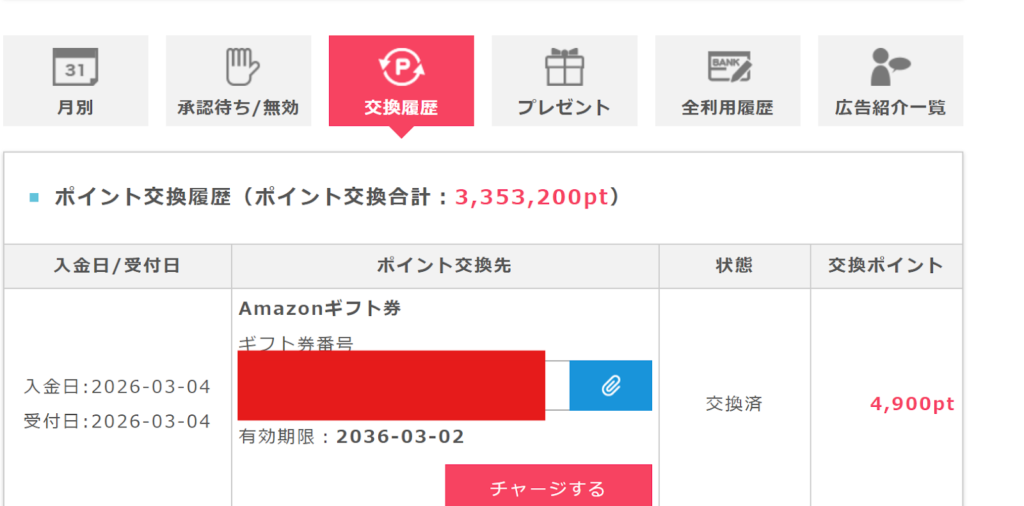The image size is (1024, 506).
Task: Open the 全利用履歴 tab
Action: point(728,108)
